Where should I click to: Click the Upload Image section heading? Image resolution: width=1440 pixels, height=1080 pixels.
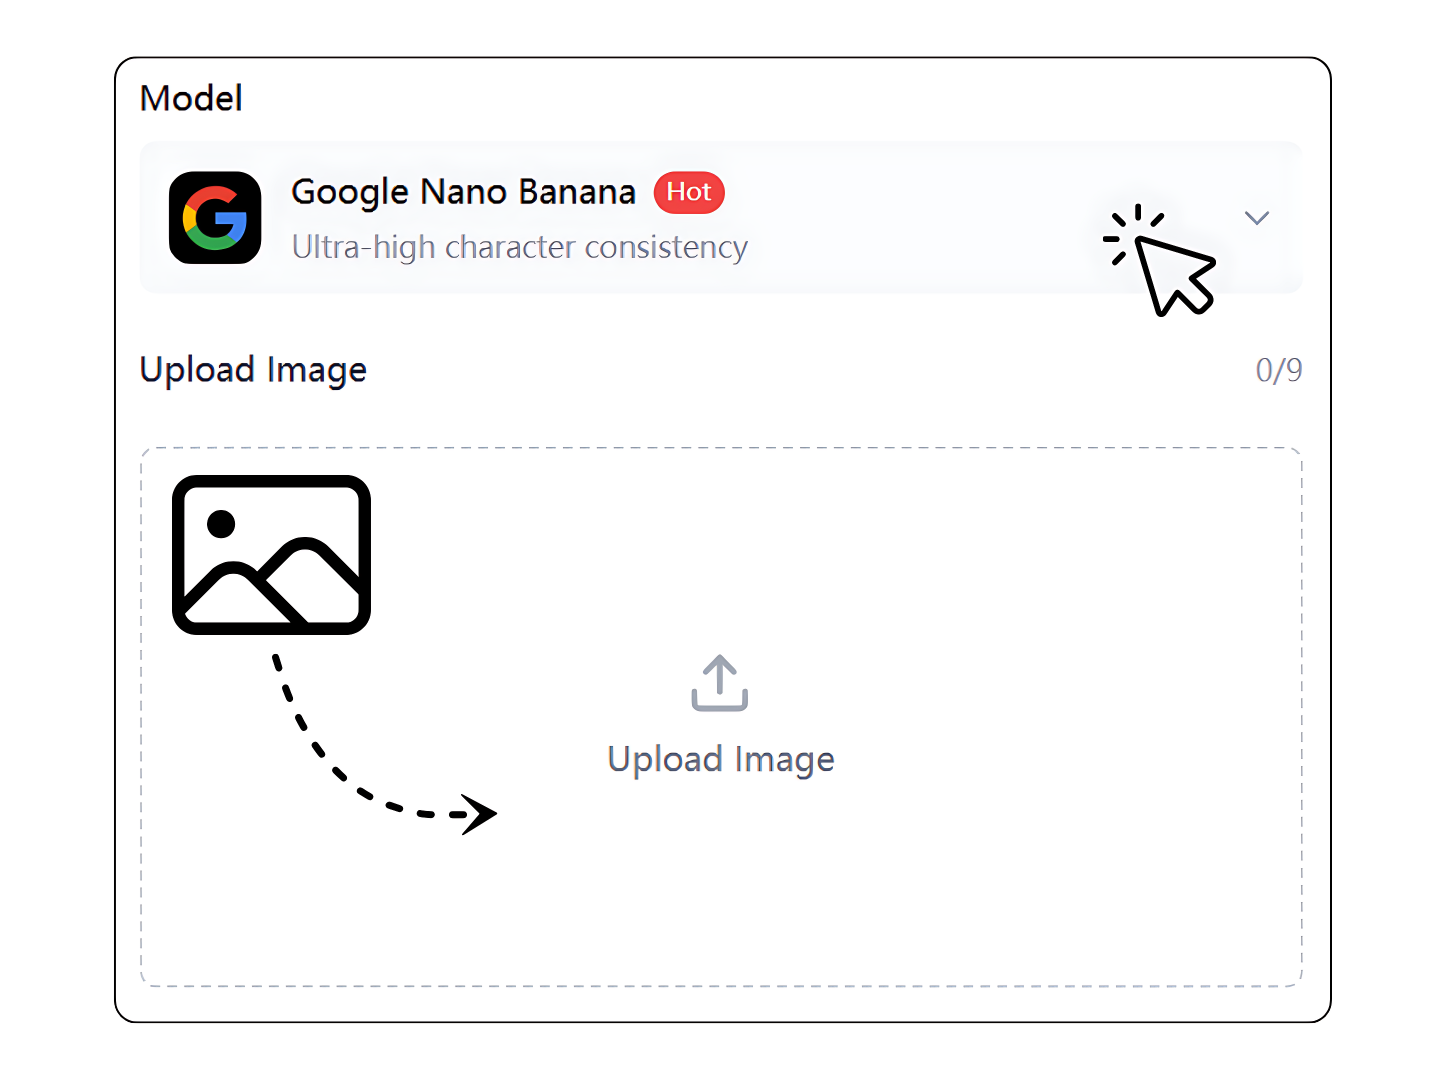(x=253, y=370)
